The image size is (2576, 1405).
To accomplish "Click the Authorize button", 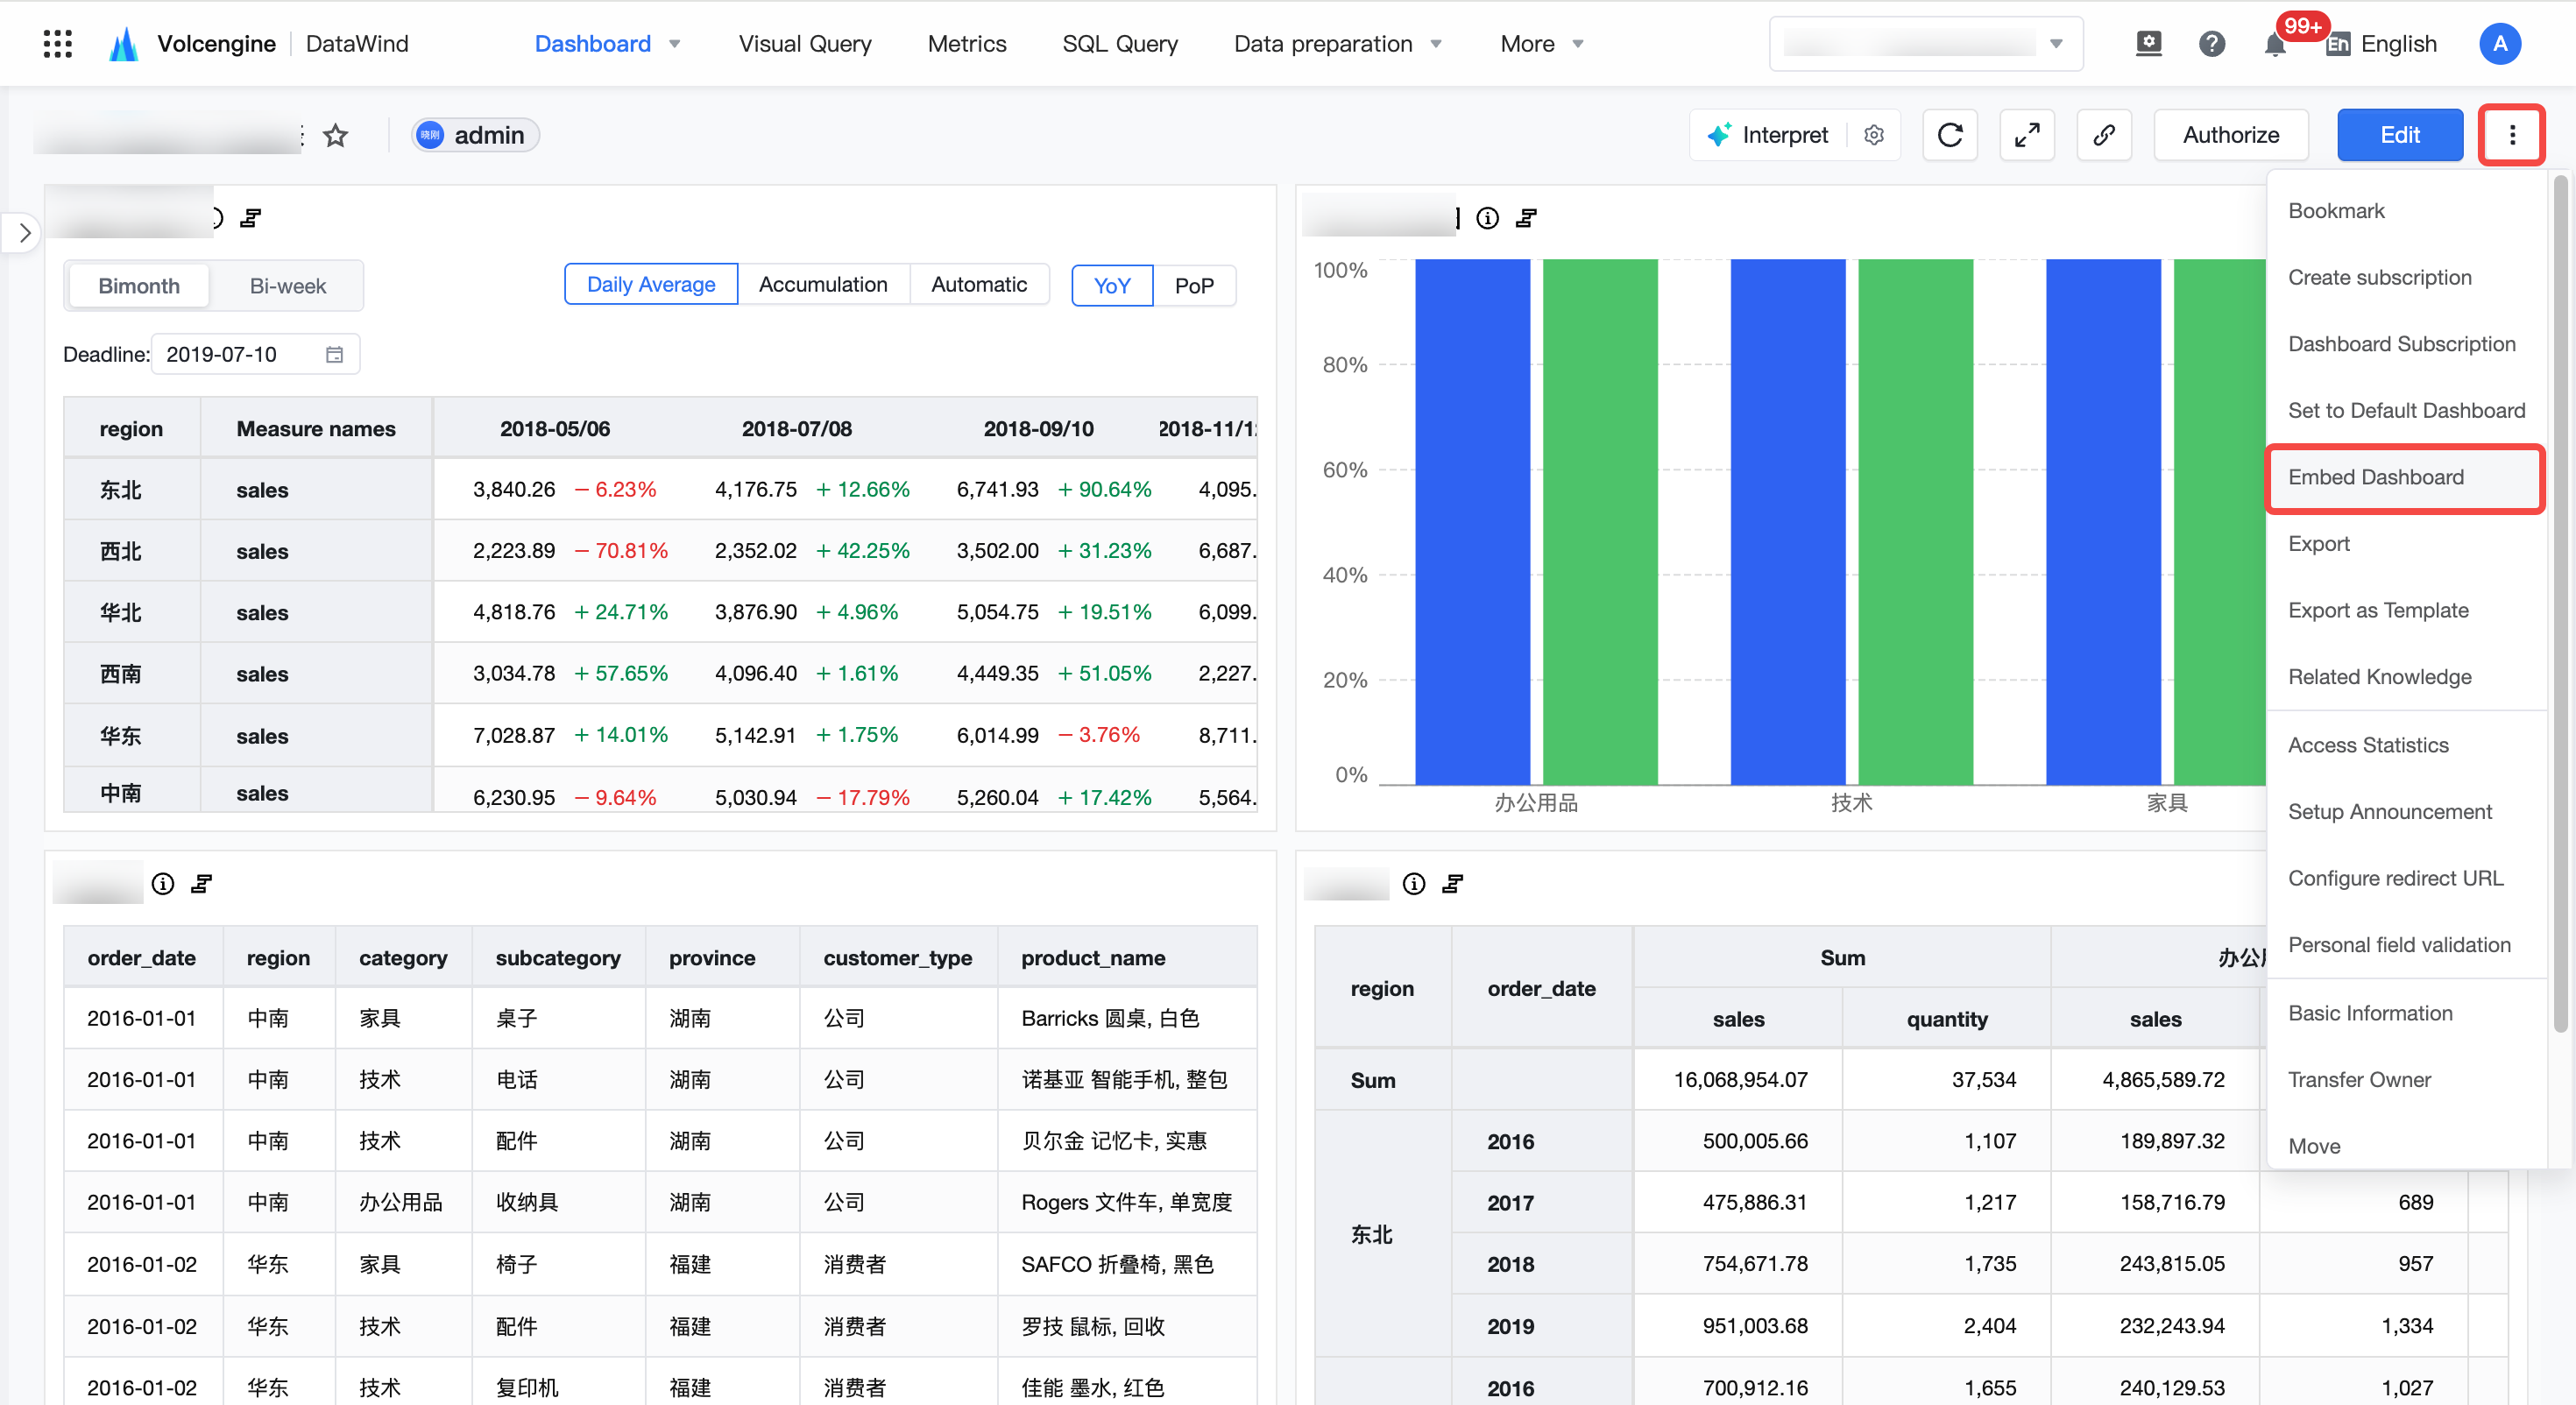I will 2231,135.
